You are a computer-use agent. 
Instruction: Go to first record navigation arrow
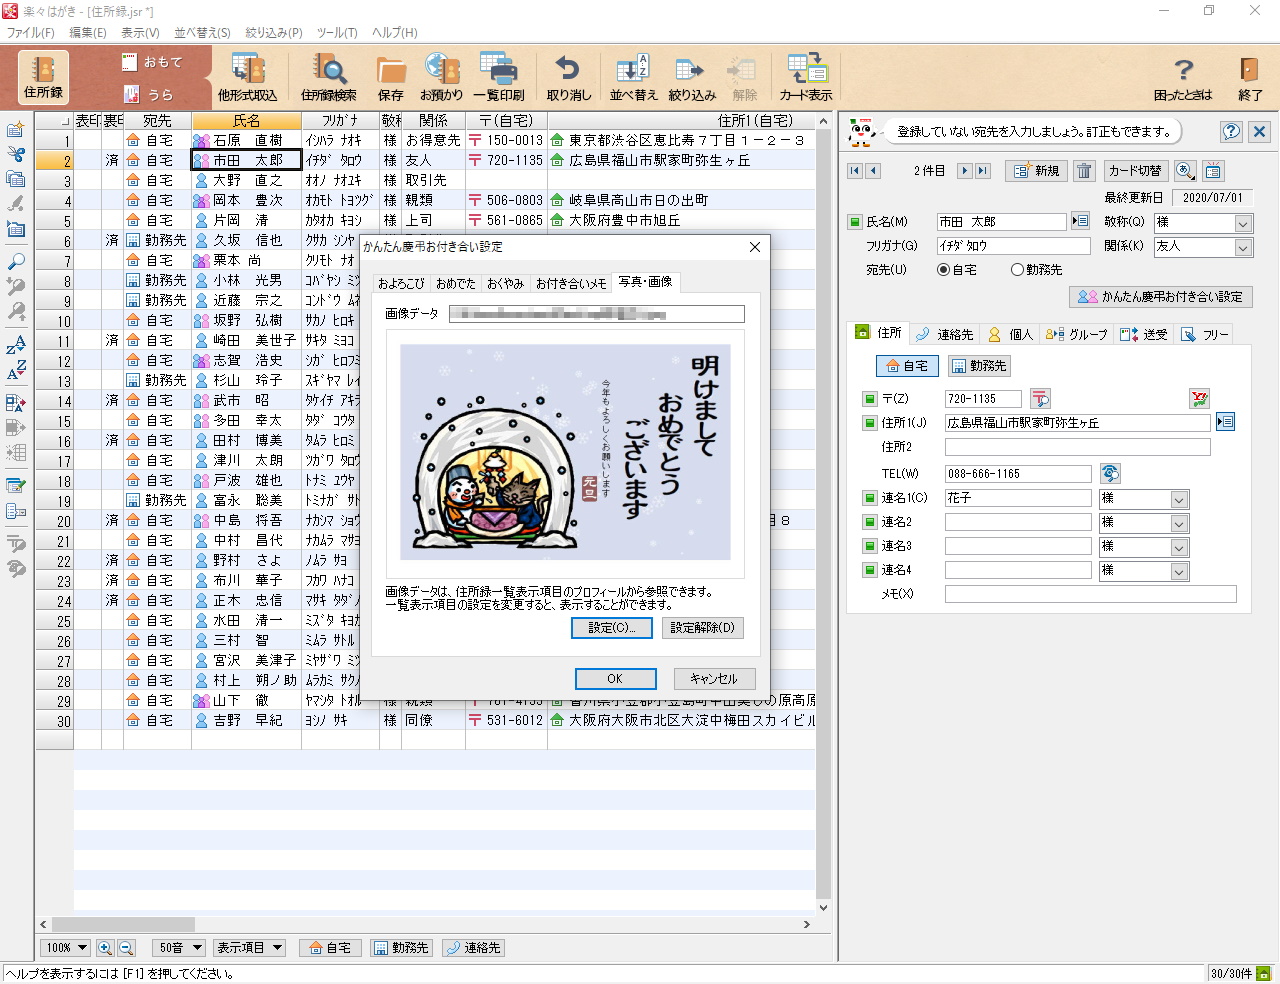pos(854,171)
